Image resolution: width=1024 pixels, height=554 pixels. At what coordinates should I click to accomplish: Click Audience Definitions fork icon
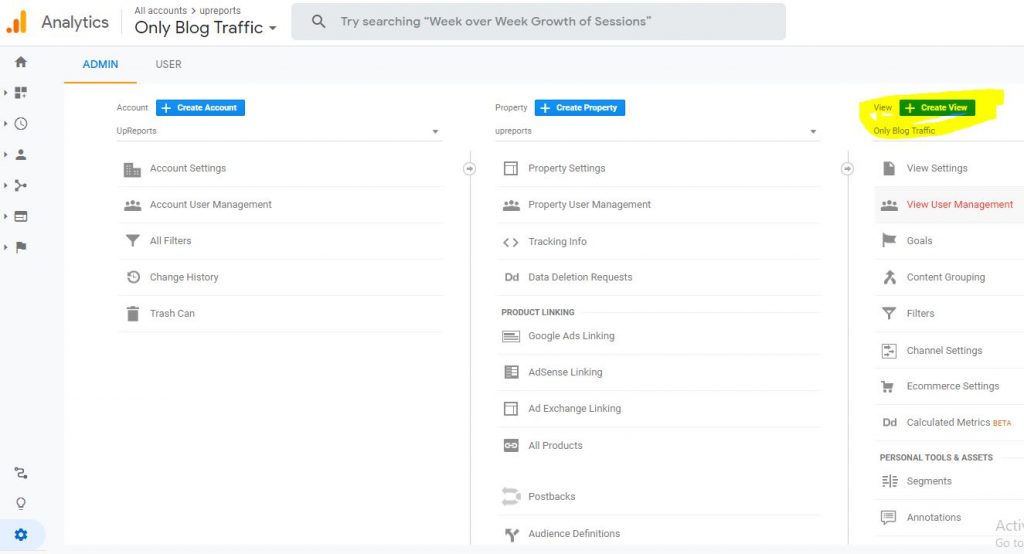point(511,534)
